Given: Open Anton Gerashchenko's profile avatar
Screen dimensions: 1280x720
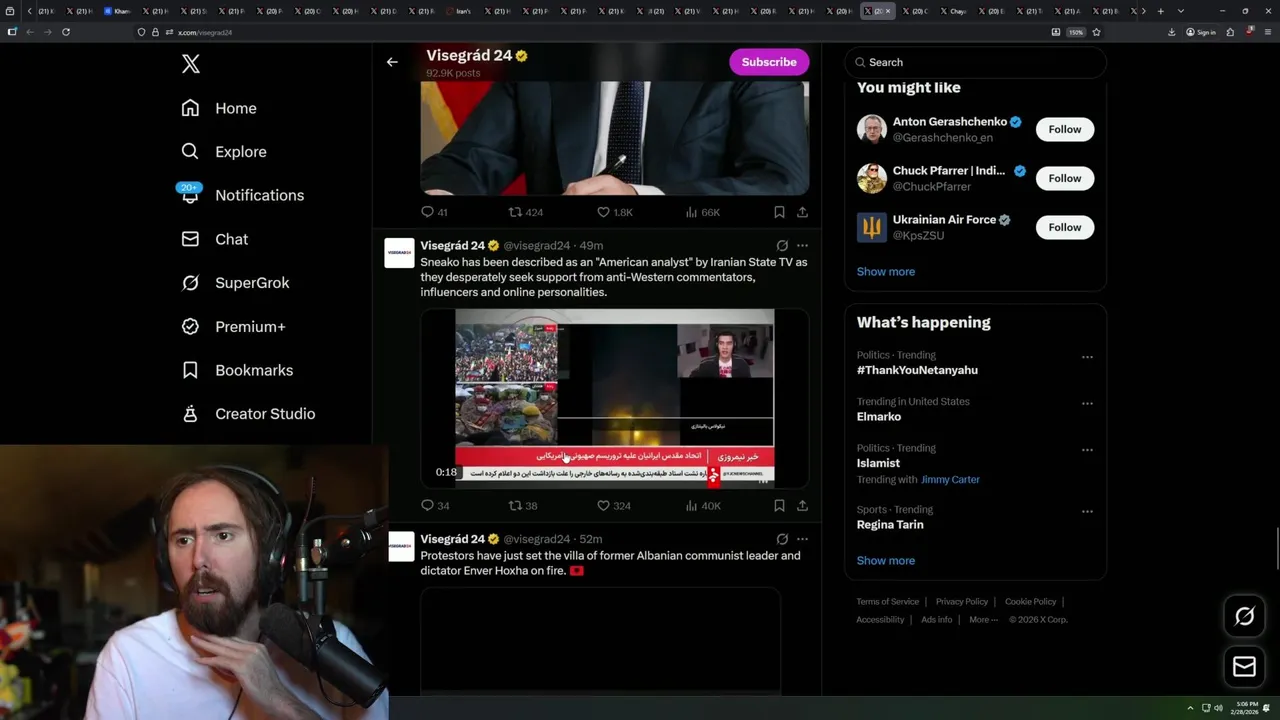Looking at the screenshot, I should [872, 129].
